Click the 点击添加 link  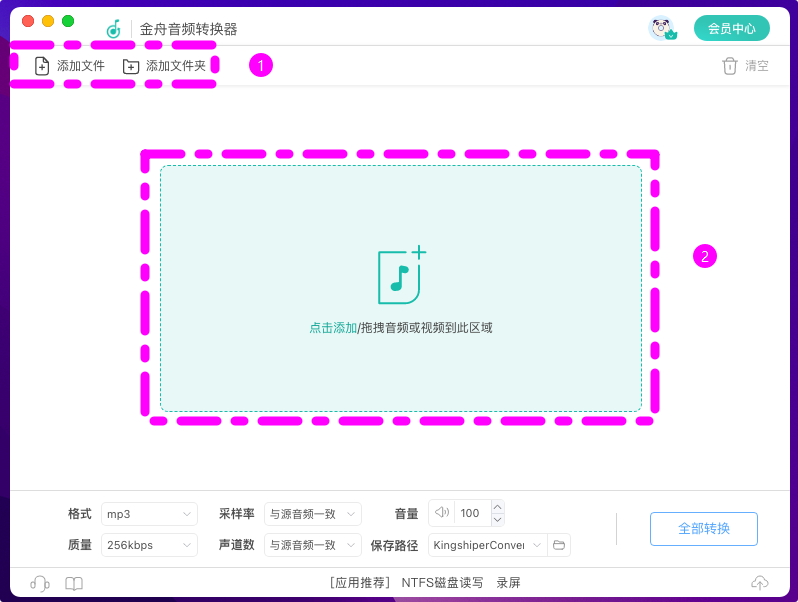tap(333, 328)
